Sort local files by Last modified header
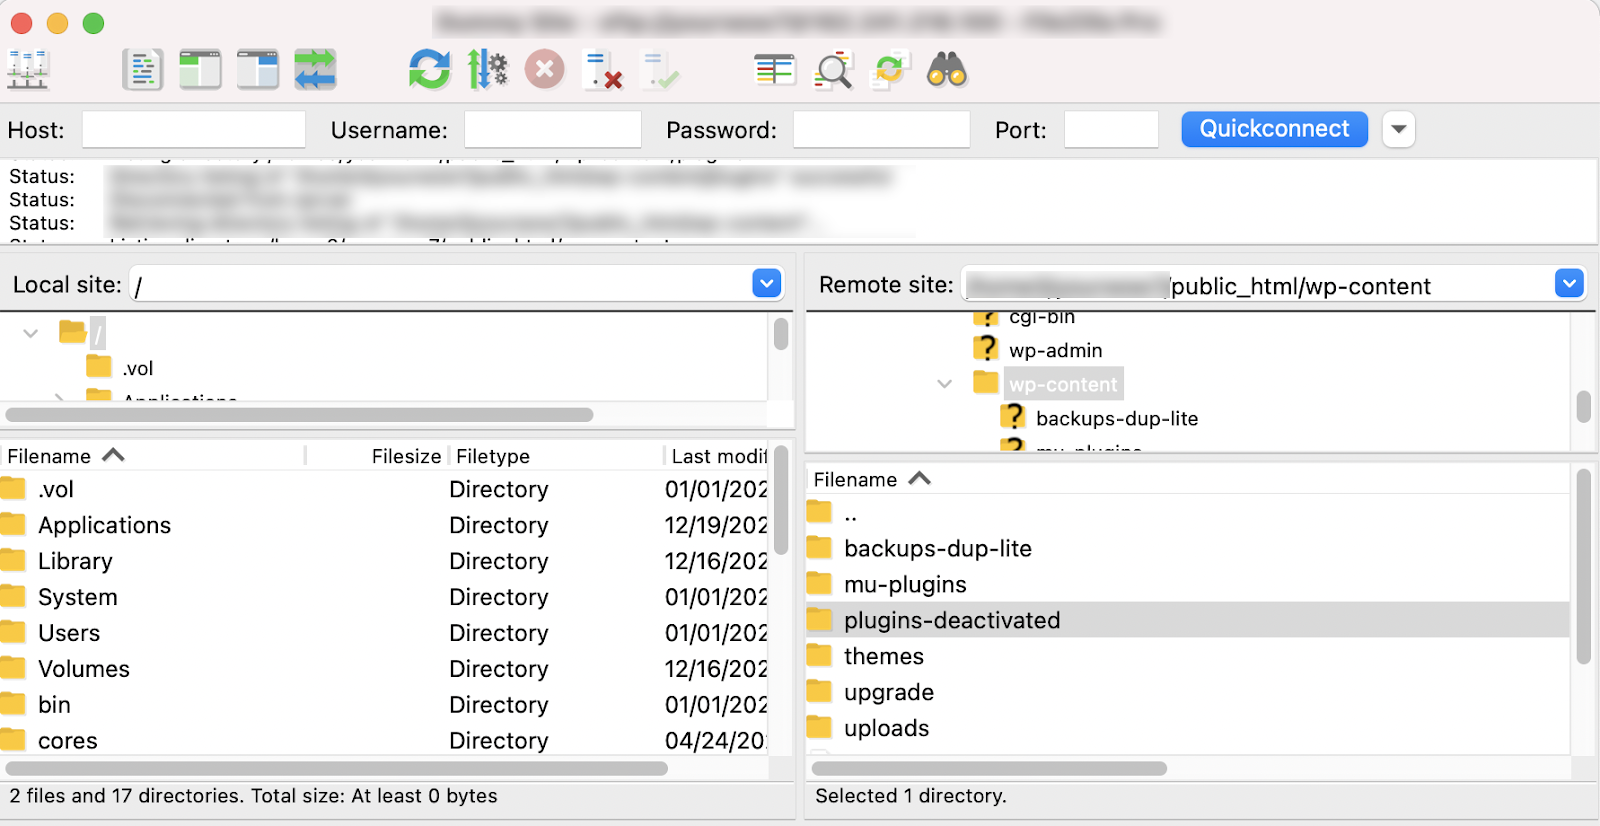 click(x=717, y=456)
